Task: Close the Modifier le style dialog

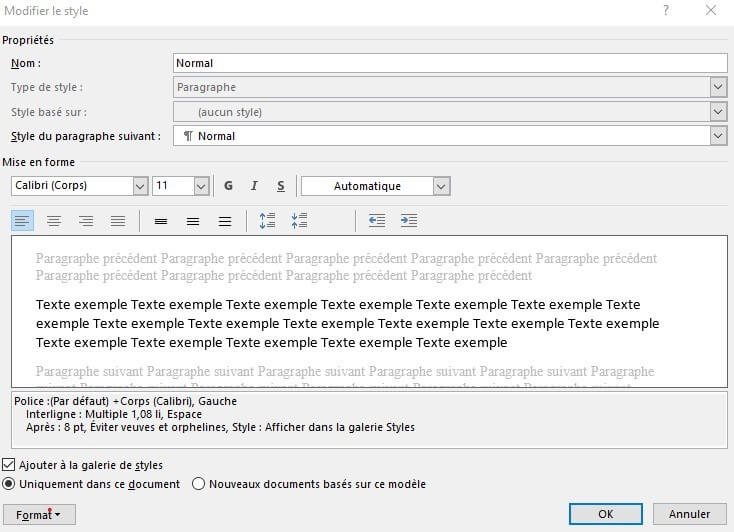Action: pos(711,10)
